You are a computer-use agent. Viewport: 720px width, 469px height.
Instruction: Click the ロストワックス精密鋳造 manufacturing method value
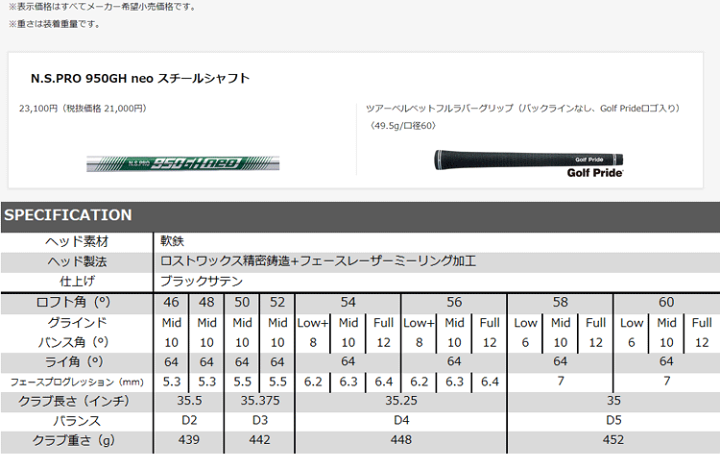click(318, 261)
